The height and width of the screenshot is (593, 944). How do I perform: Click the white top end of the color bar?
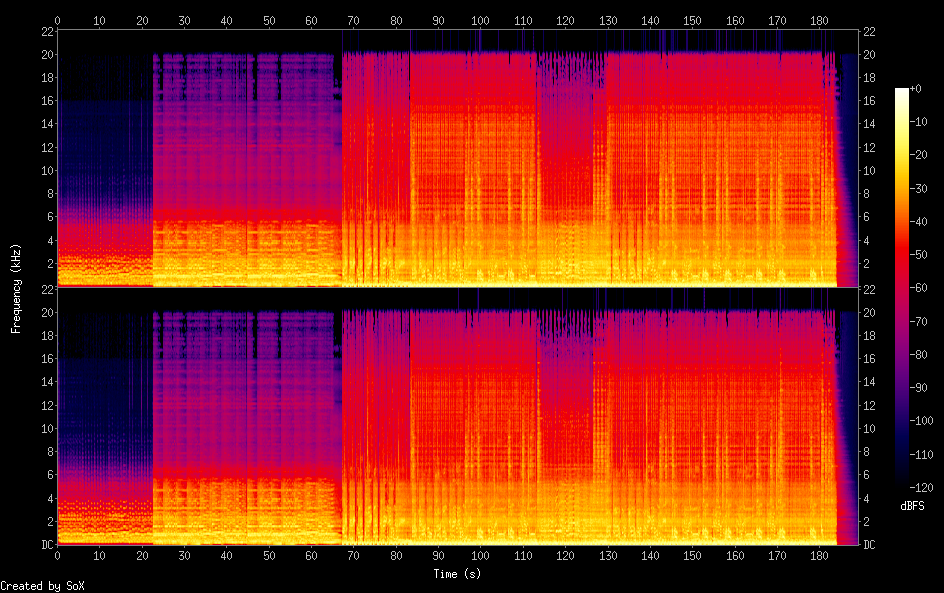(x=902, y=92)
